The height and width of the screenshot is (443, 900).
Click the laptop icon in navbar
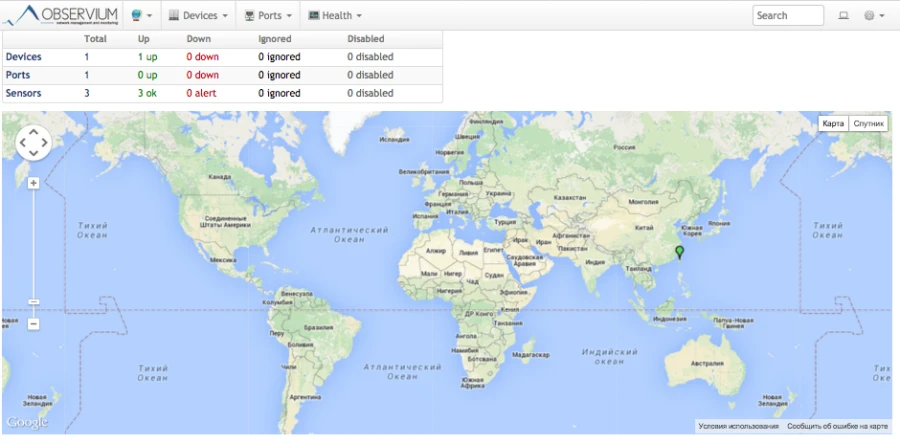tap(843, 15)
